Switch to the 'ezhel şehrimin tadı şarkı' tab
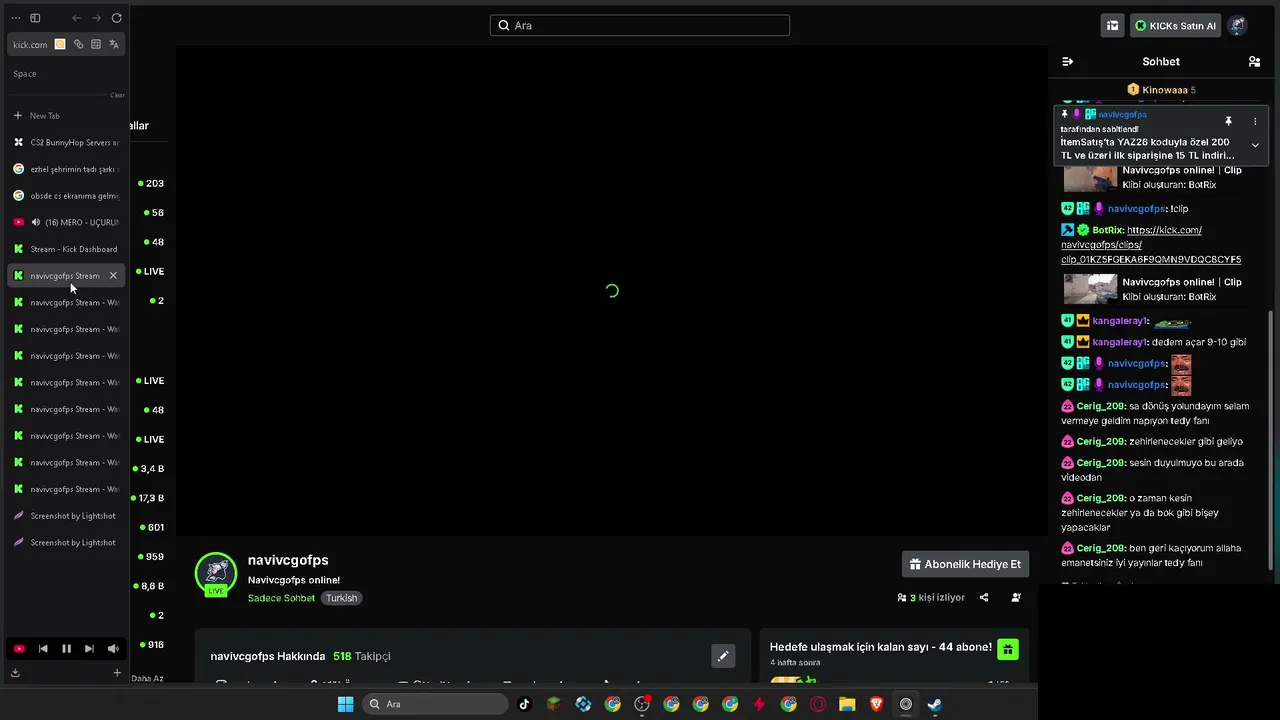The height and width of the screenshot is (720, 1280). [65, 169]
